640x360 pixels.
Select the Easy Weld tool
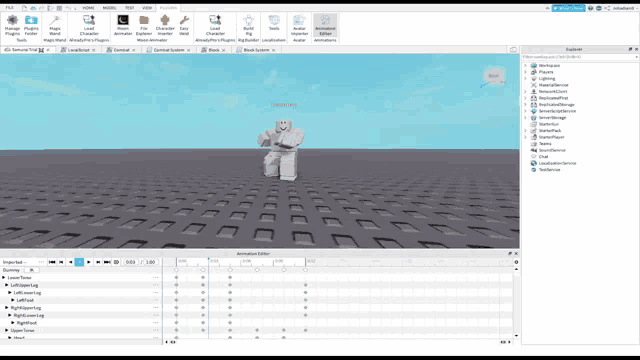184,25
